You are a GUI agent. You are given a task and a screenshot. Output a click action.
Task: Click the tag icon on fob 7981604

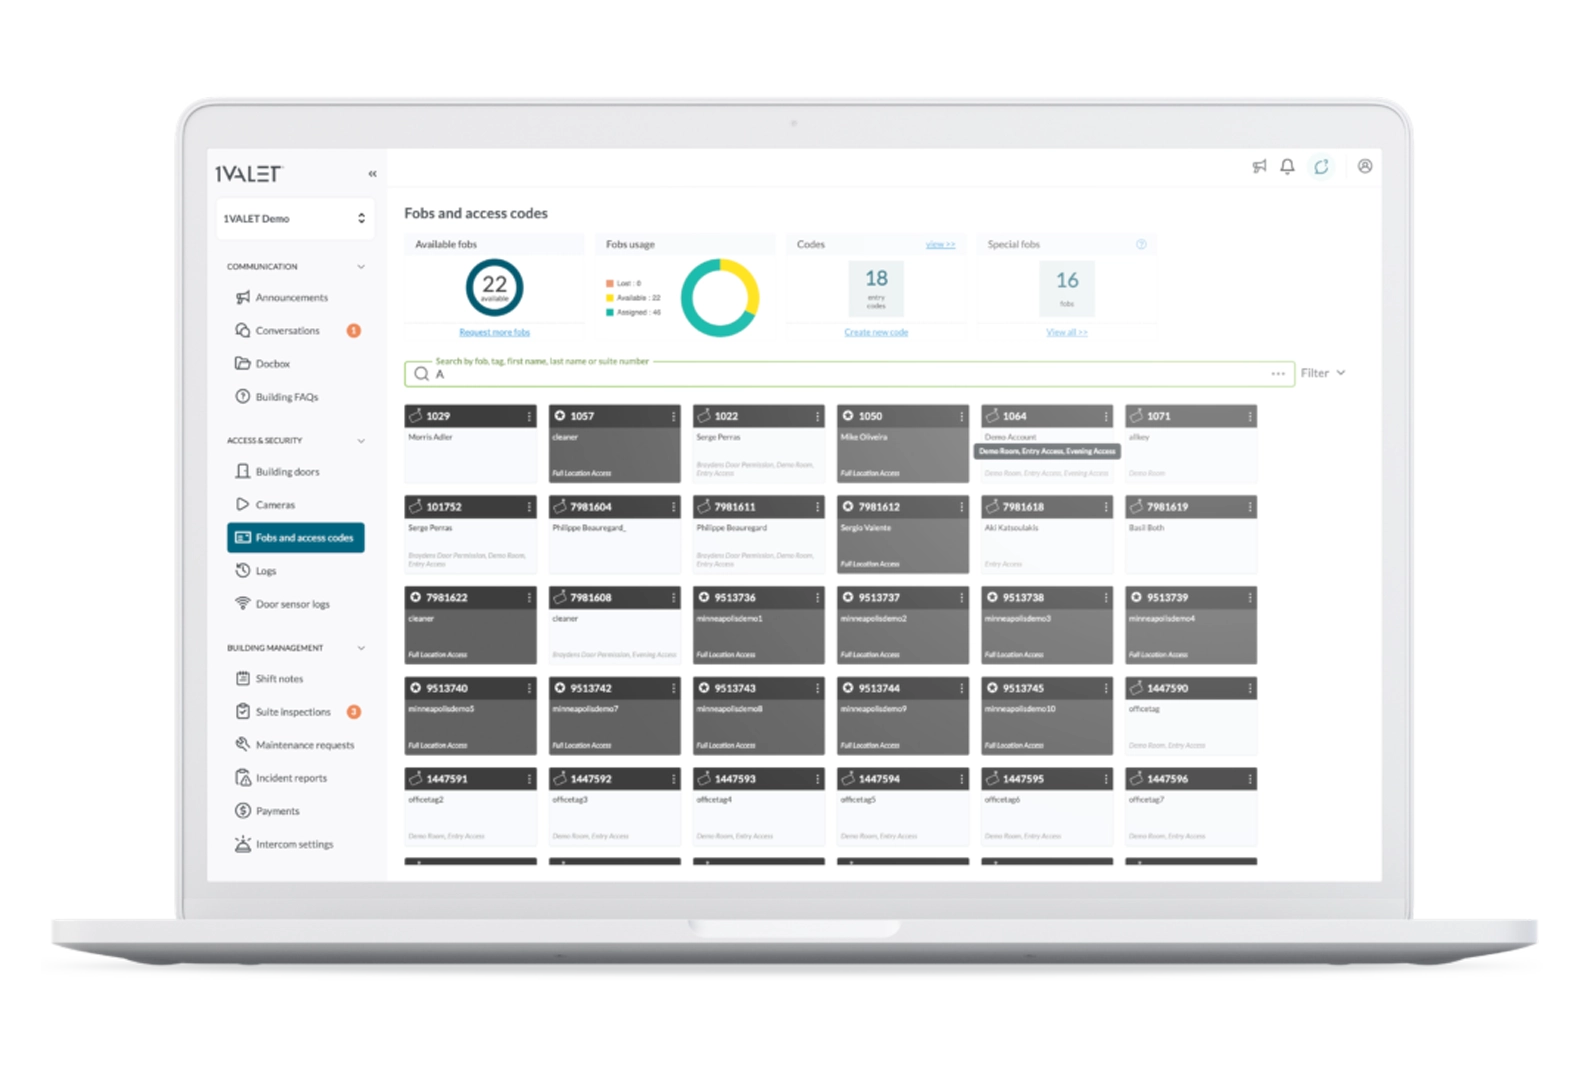click(560, 506)
